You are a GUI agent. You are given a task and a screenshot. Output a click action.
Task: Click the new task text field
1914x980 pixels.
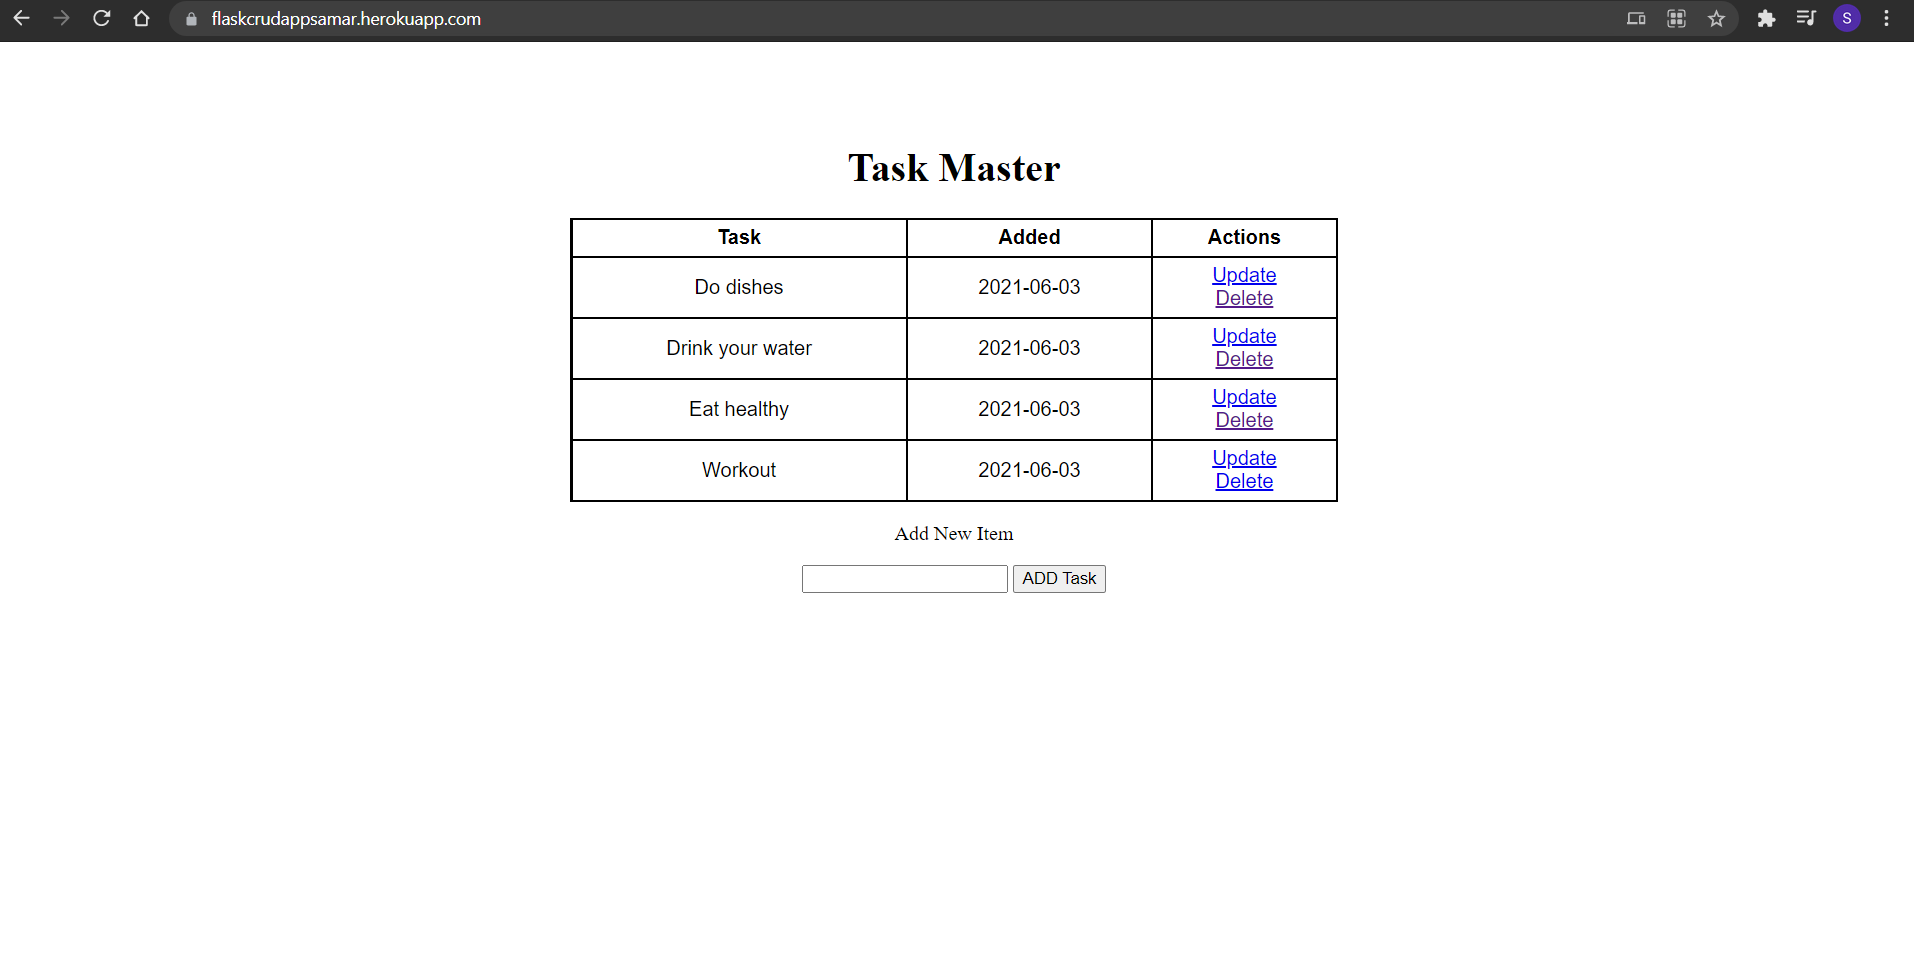[x=904, y=578]
